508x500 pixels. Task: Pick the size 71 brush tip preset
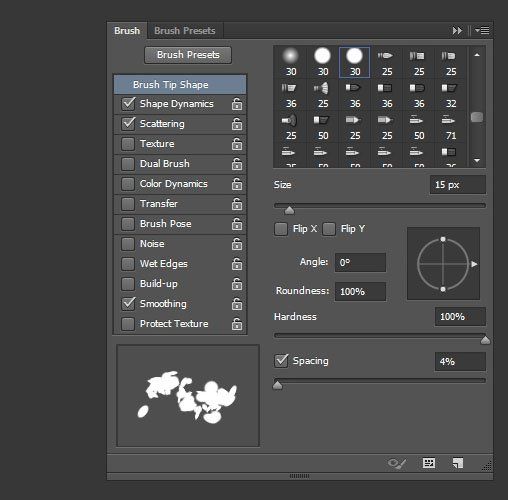[451, 127]
